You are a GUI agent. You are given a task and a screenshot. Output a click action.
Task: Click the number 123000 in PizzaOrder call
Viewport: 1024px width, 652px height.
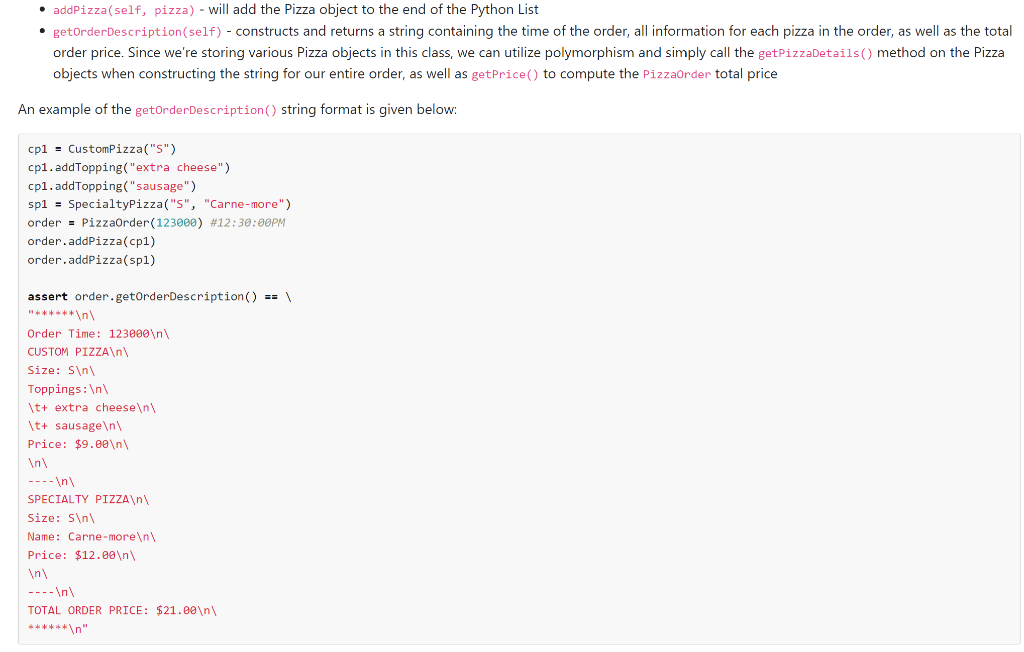[x=176, y=222]
